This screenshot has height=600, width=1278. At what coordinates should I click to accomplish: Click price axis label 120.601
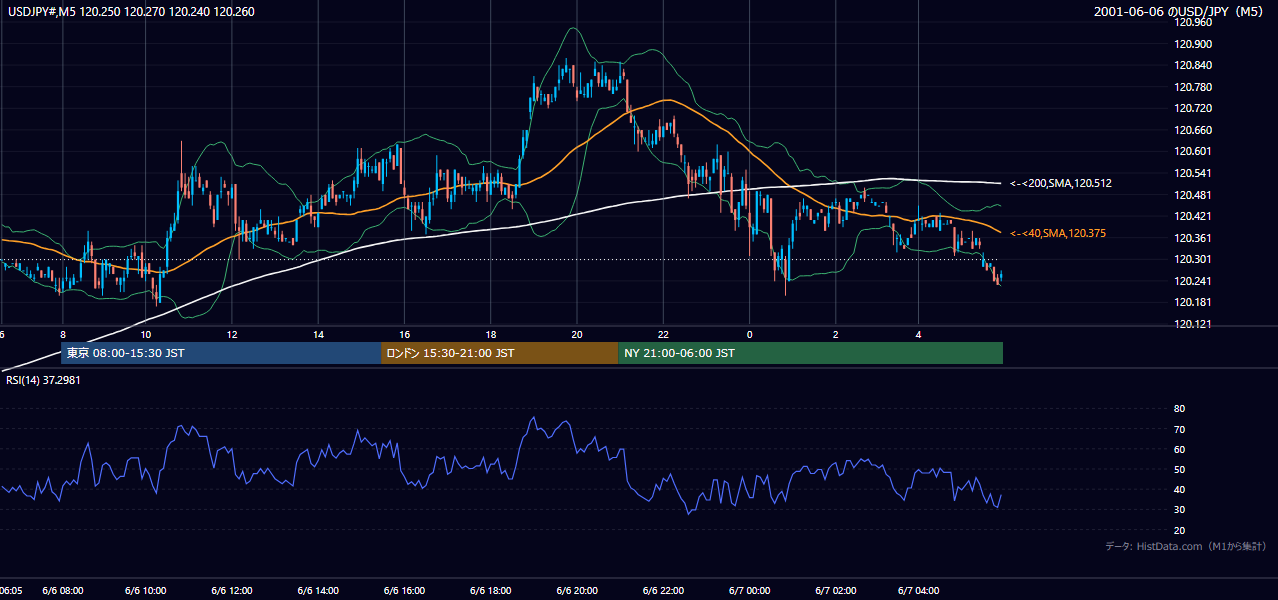pos(1193,152)
